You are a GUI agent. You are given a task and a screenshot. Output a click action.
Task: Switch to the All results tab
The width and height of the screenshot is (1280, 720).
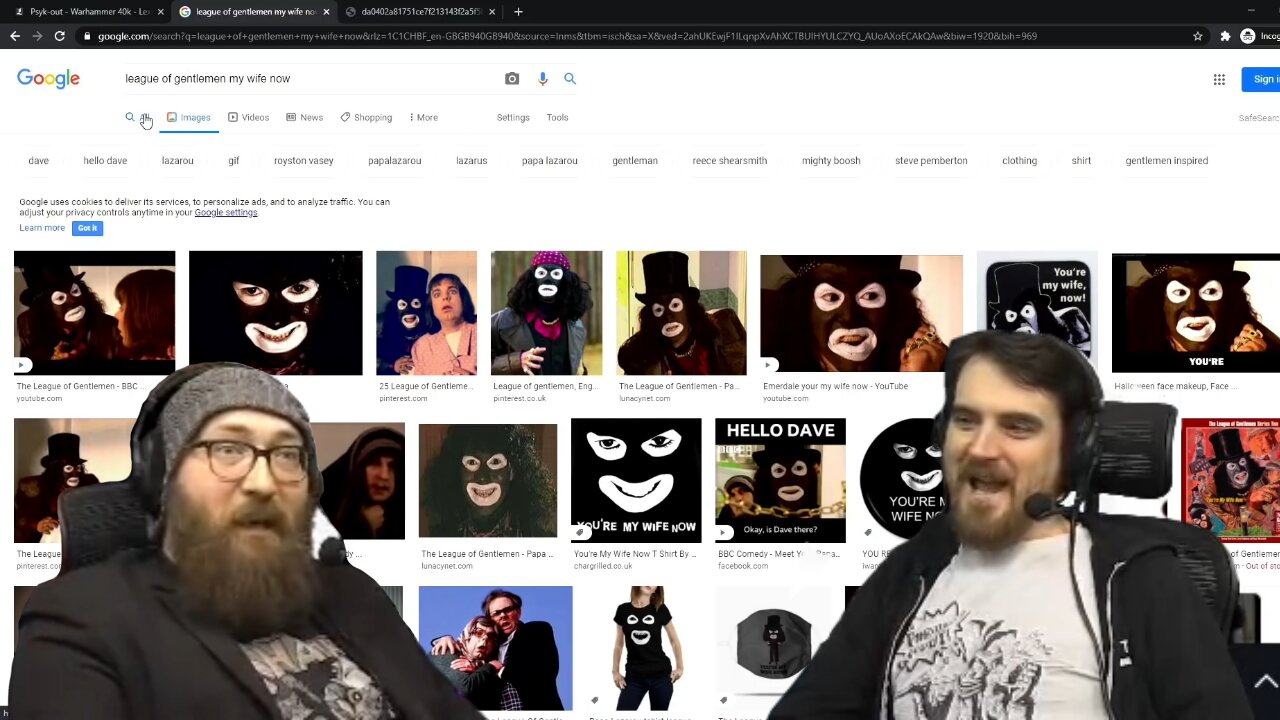[138, 118]
